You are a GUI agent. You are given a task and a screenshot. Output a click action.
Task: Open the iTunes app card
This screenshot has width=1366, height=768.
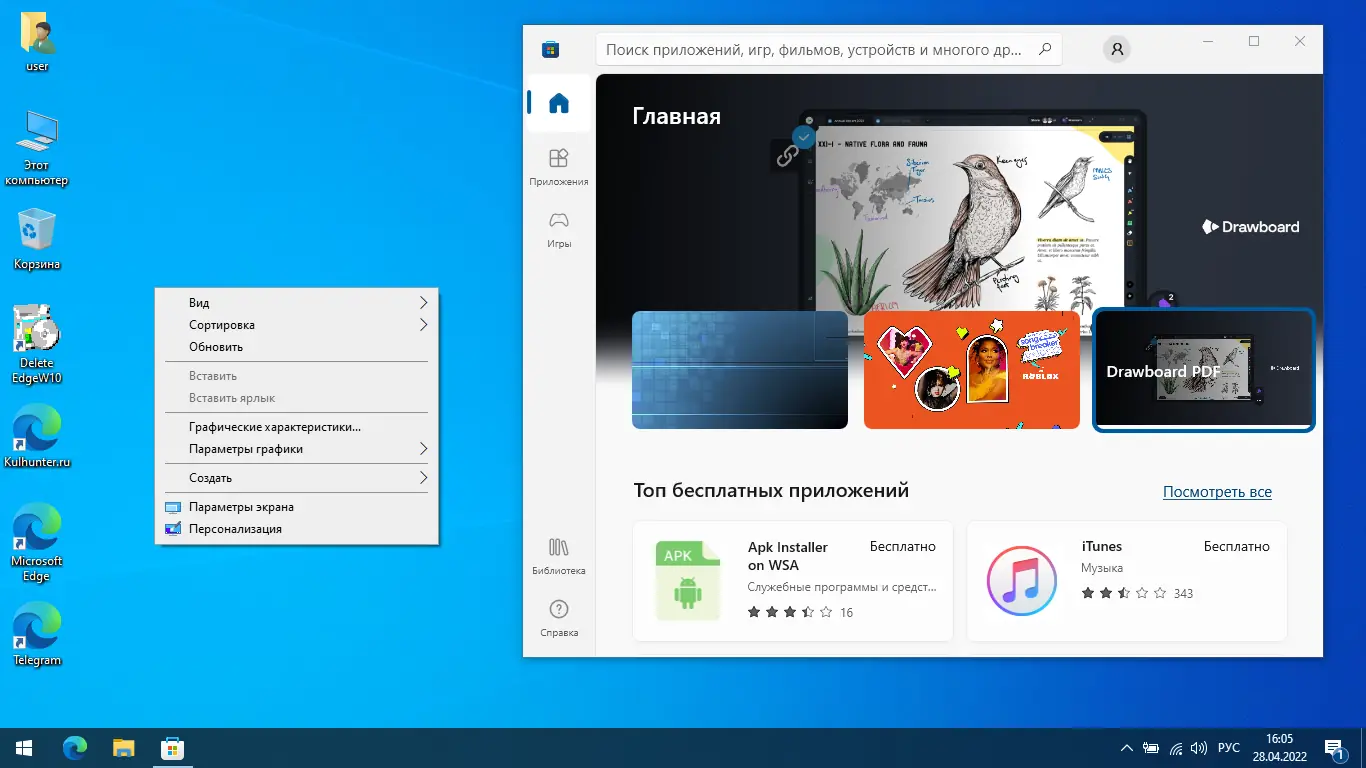coord(1126,580)
